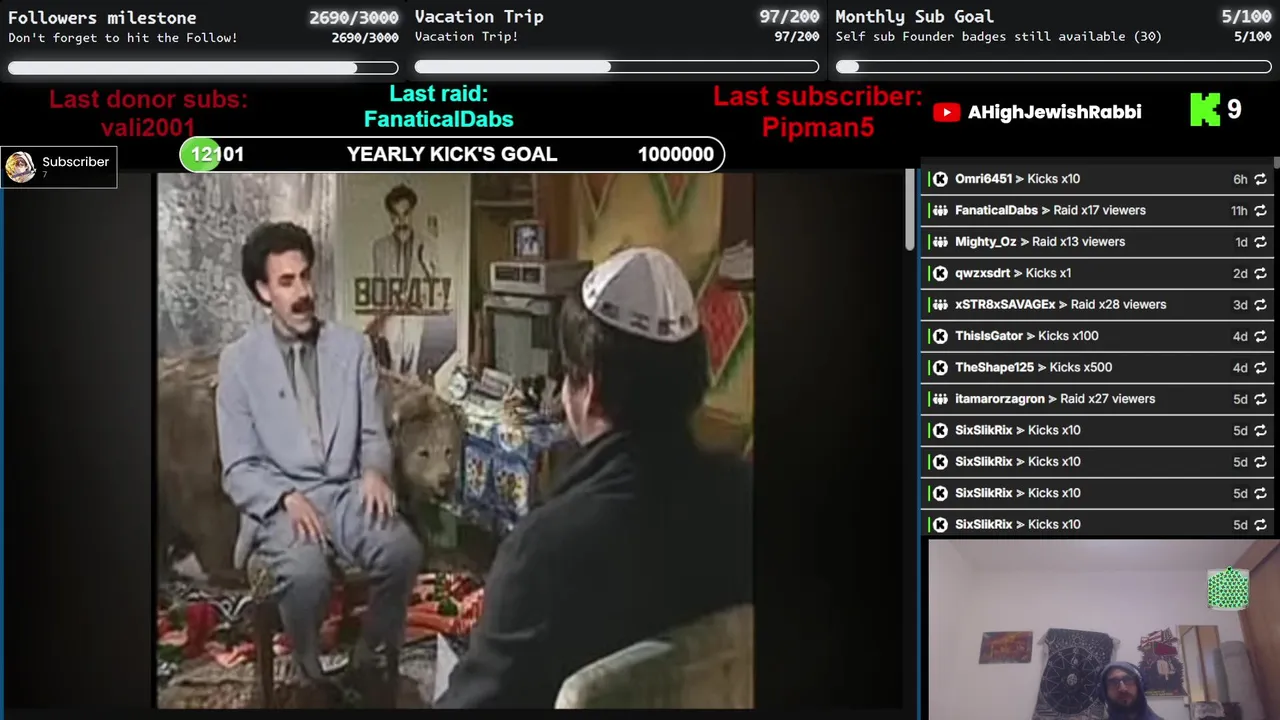Image resolution: width=1280 pixels, height=720 pixels.
Task: Click last raid name FanaticalDabs
Action: 438,119
